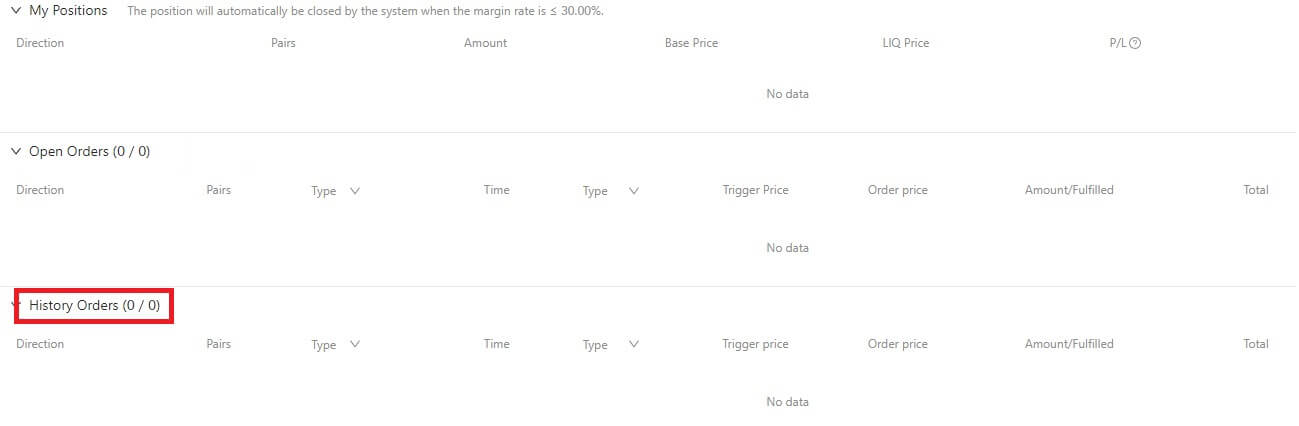
Task: Click Amount/Fulfilled header in Open Orders
Action: coord(1069,190)
